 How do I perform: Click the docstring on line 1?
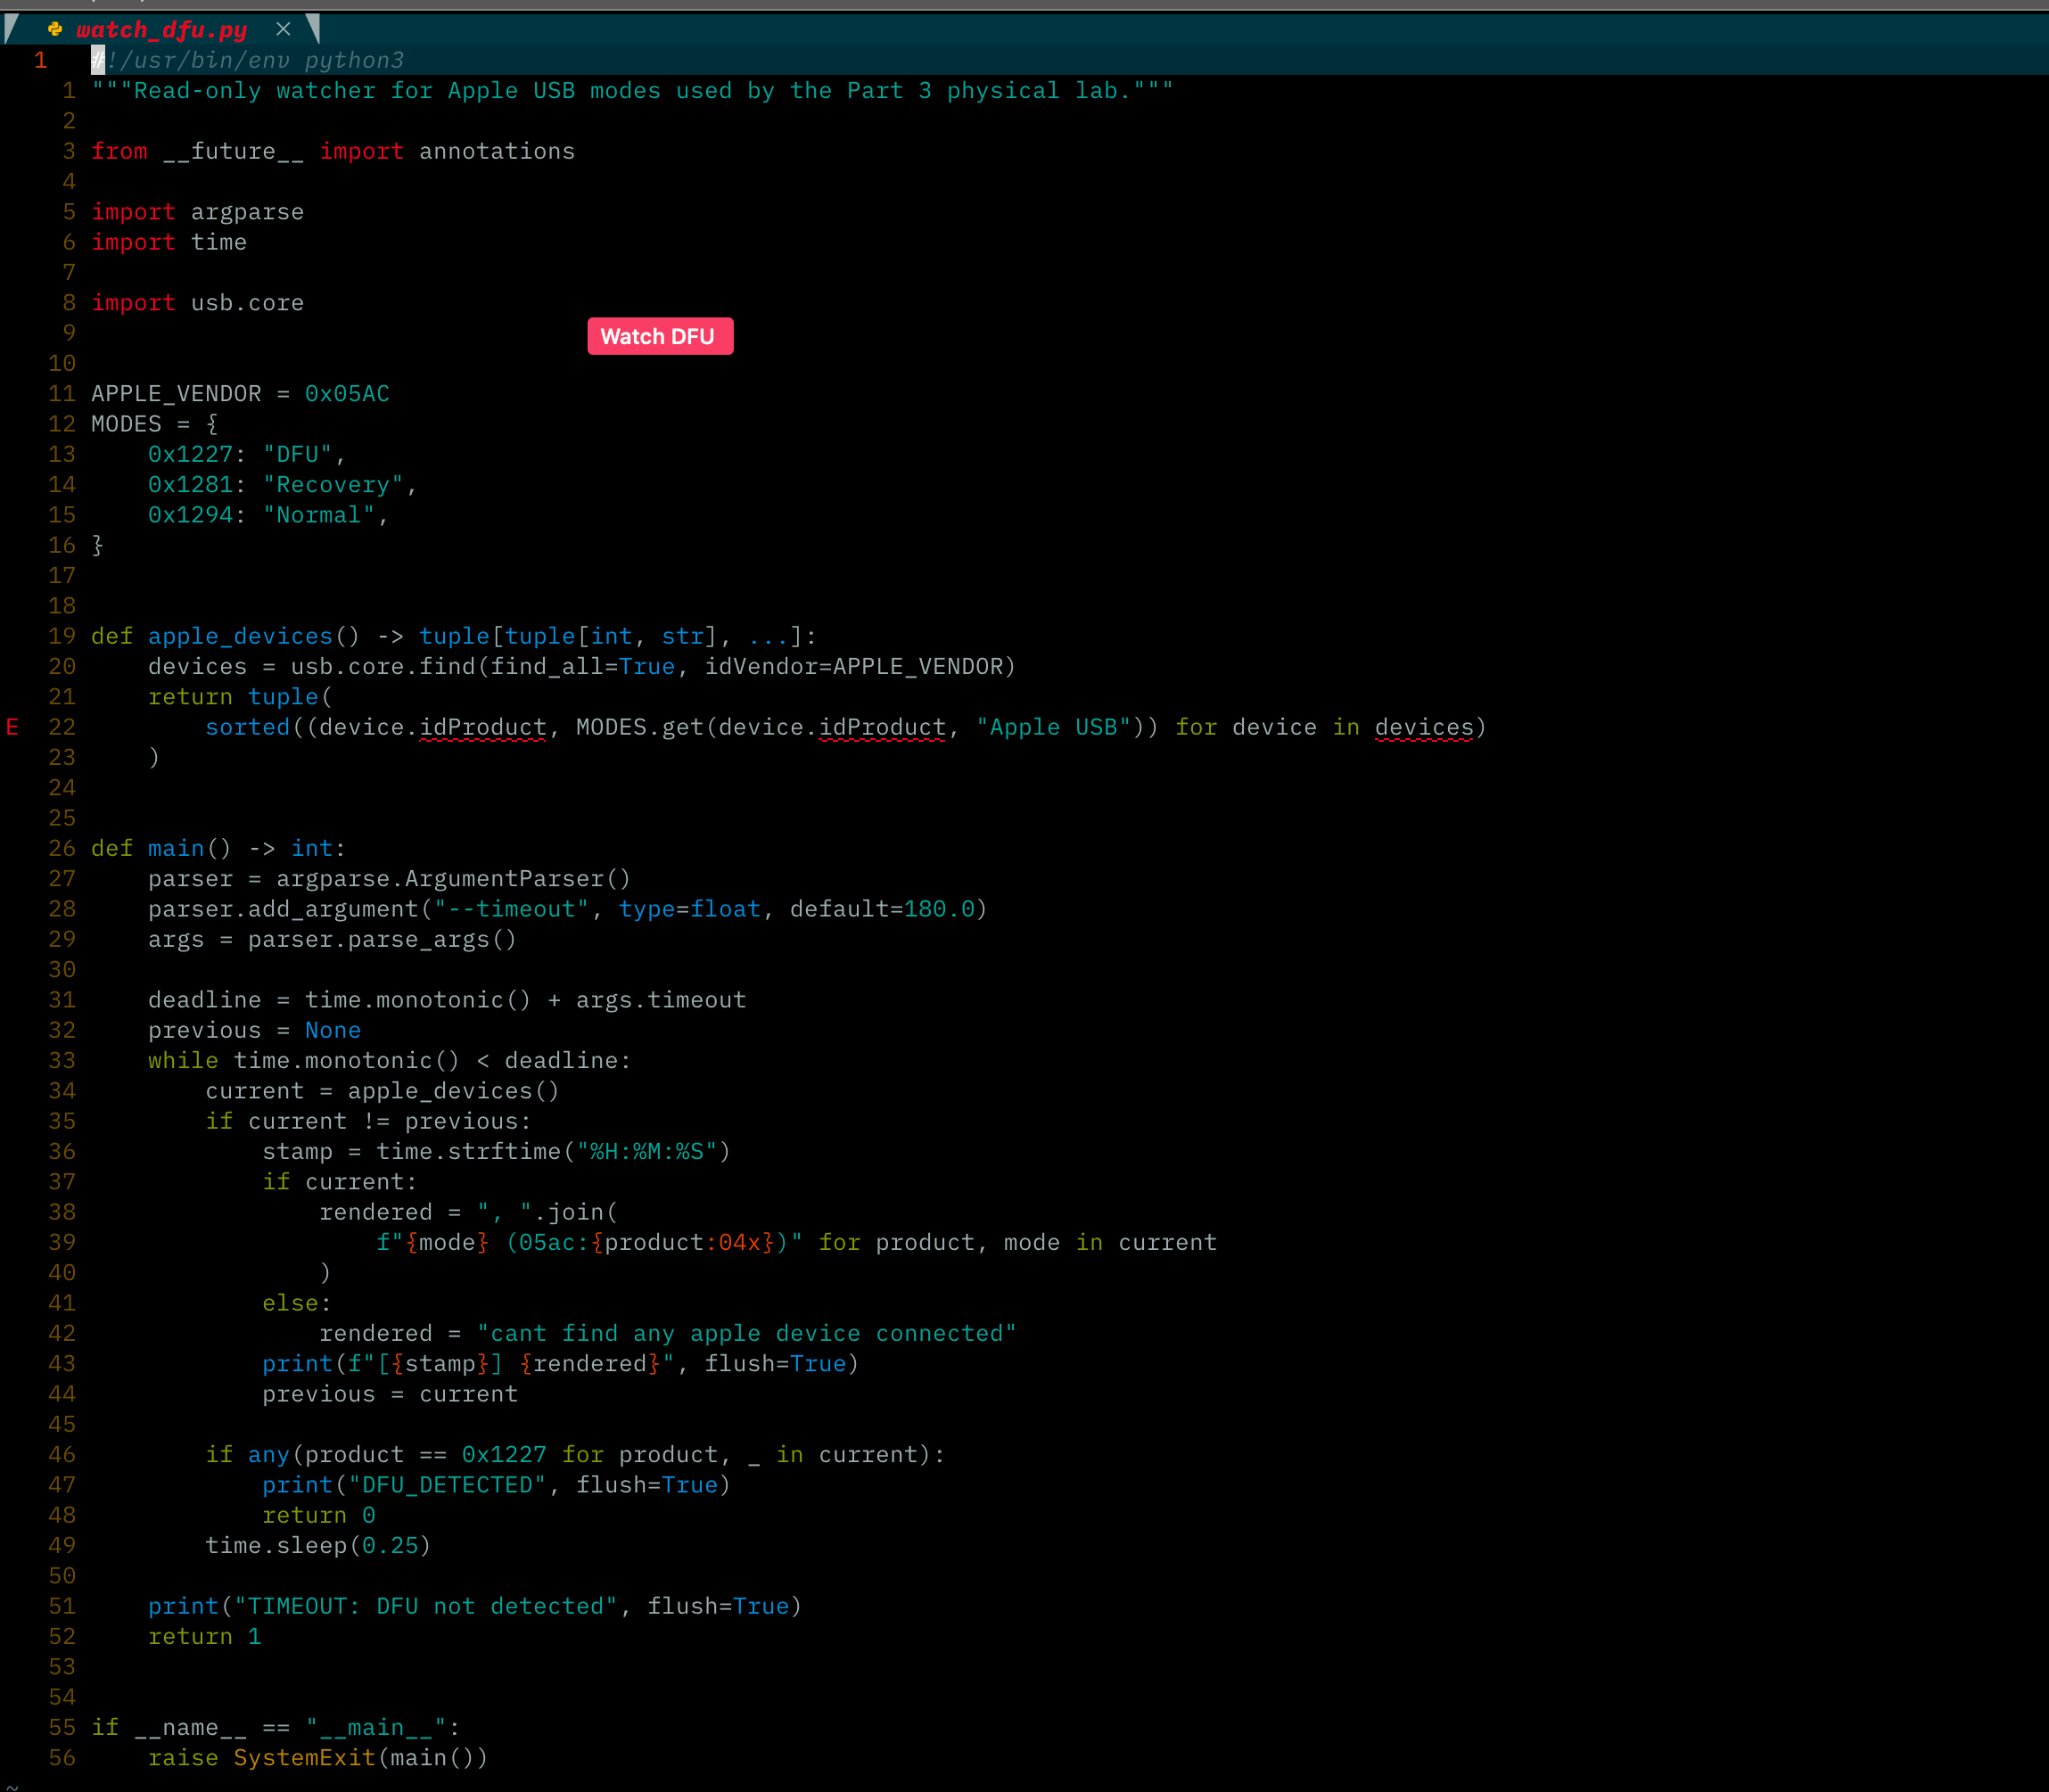tap(632, 91)
